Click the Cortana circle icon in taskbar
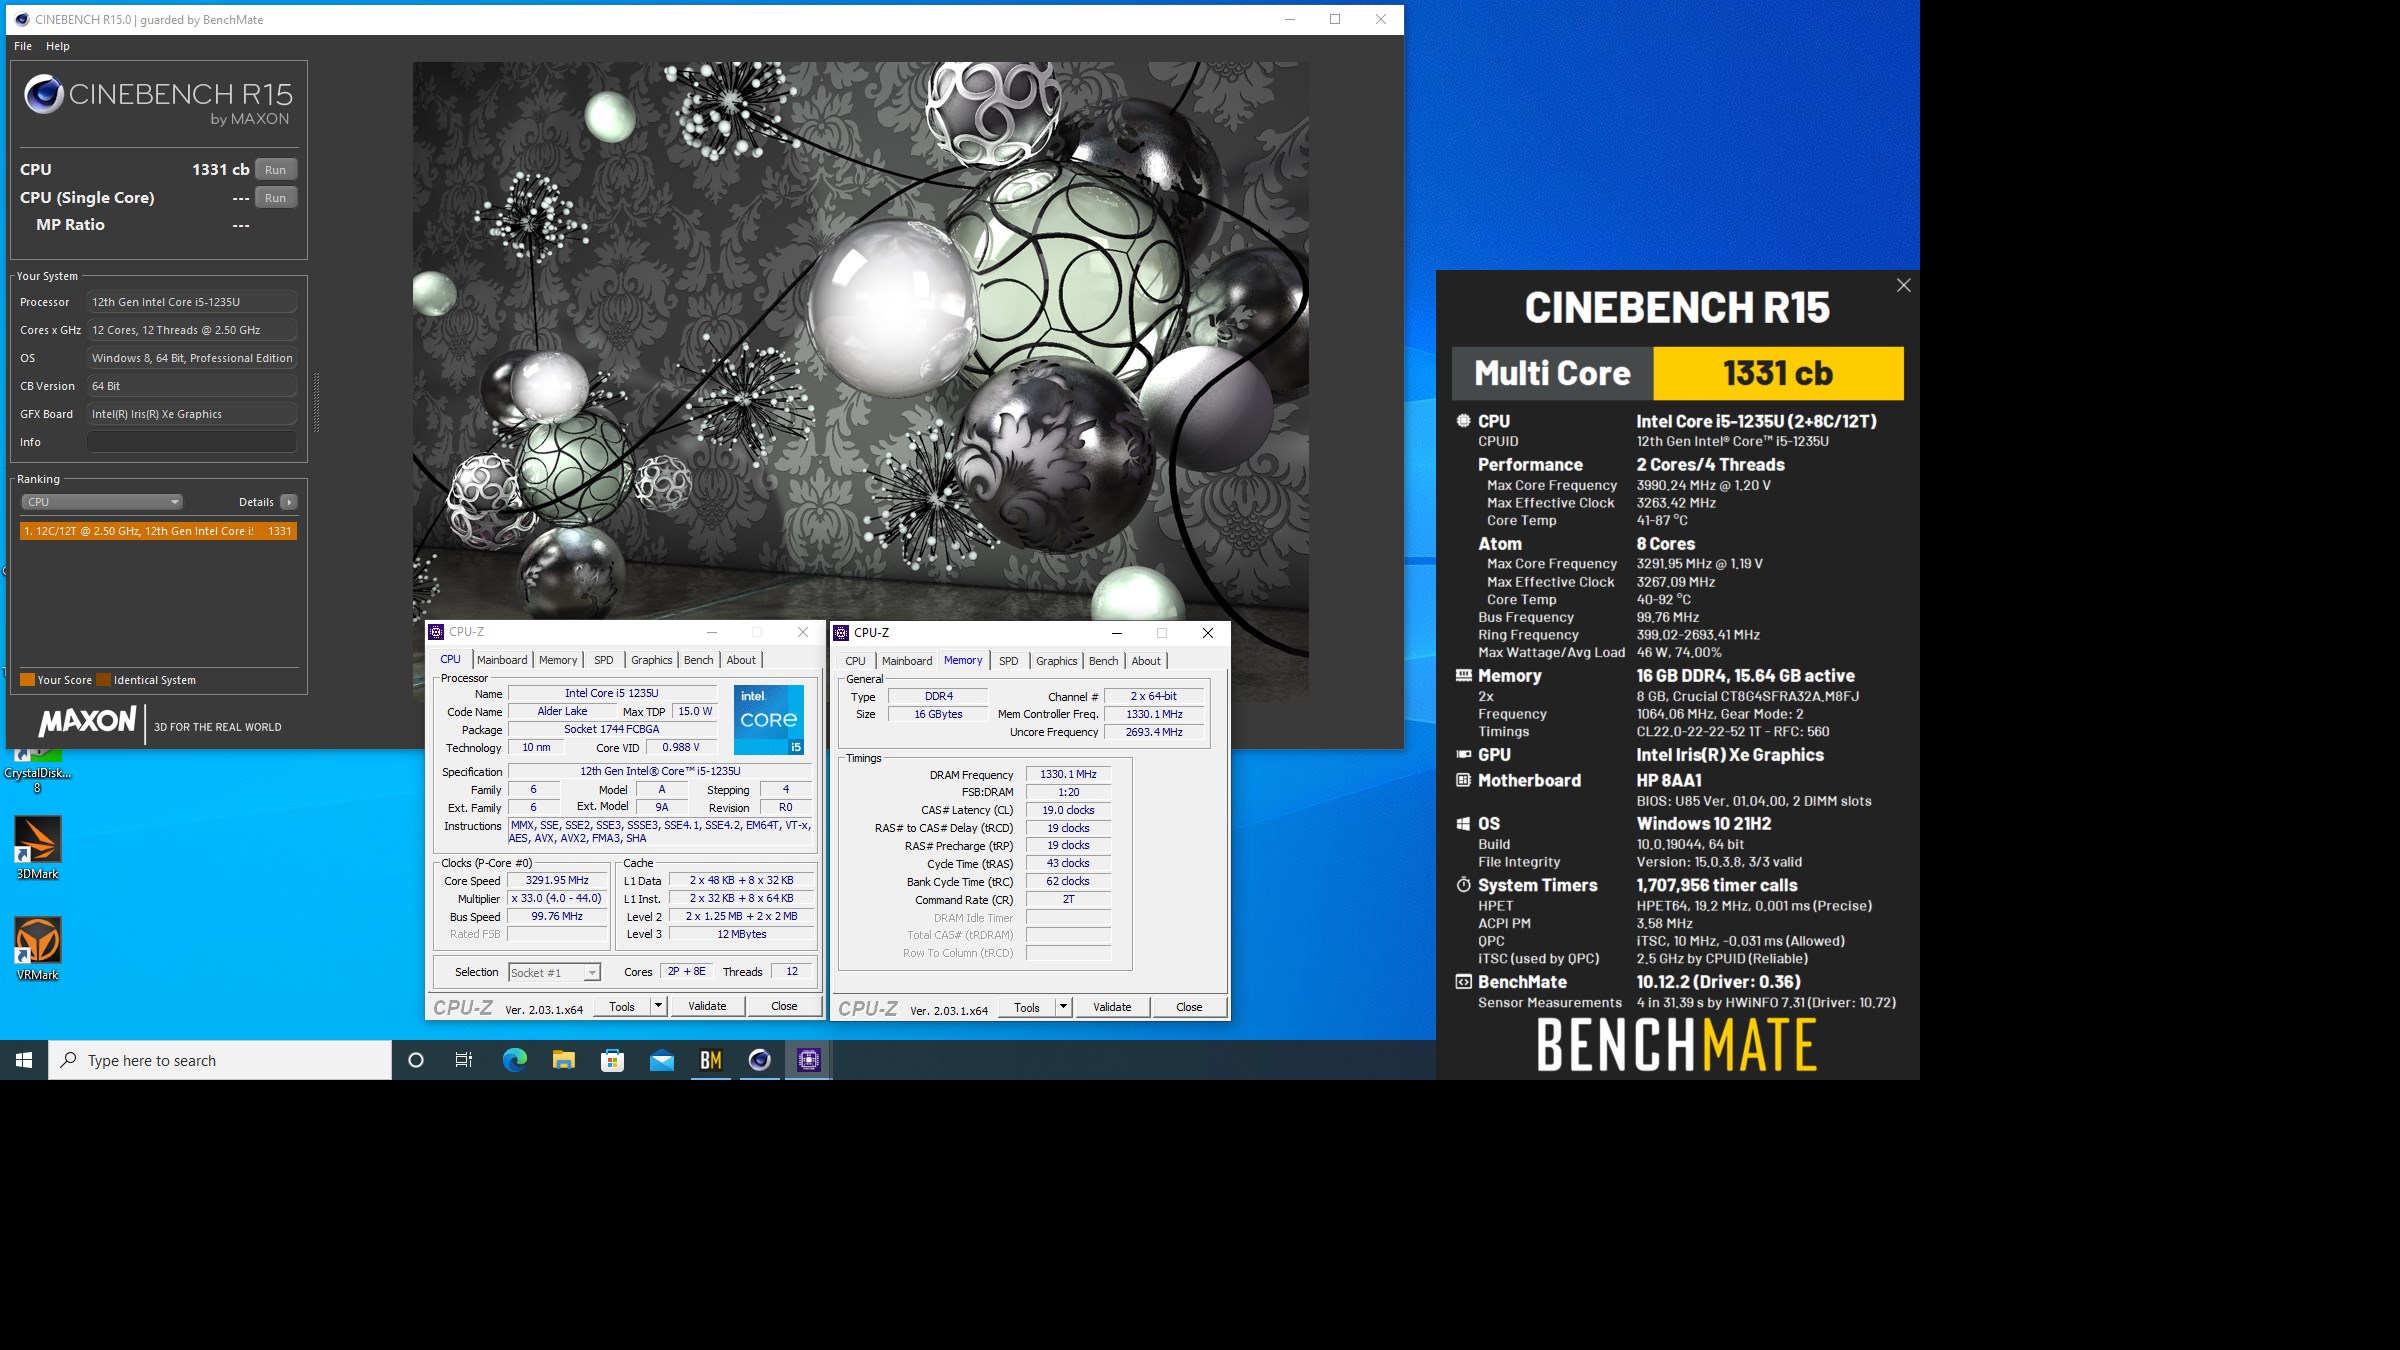Image resolution: width=2400 pixels, height=1350 pixels. (416, 1060)
